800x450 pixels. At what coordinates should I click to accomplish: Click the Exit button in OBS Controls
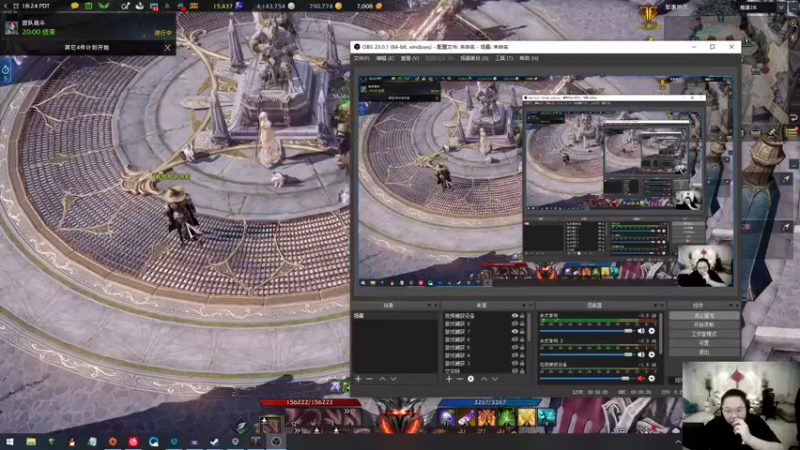[704, 352]
